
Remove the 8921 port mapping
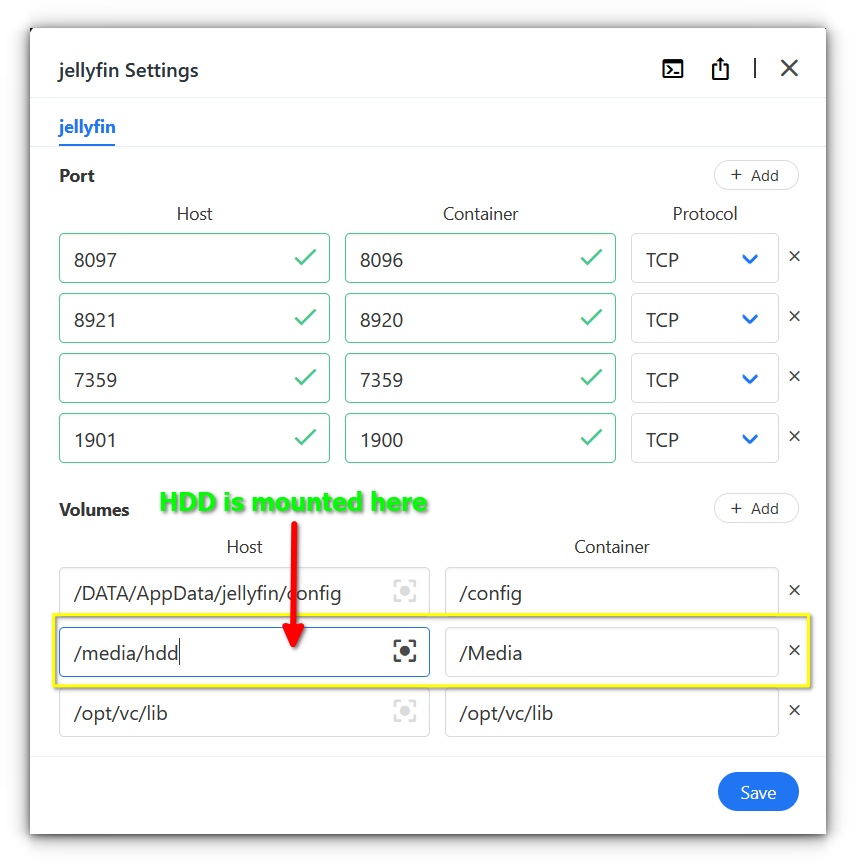coord(794,317)
